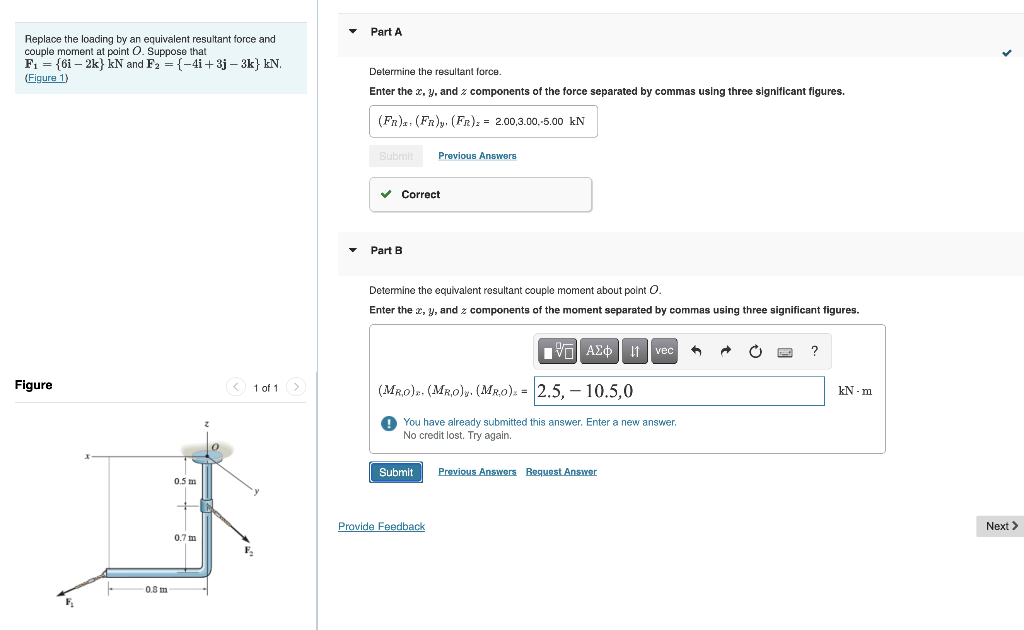The width and height of the screenshot is (1024, 630).
Task: Open help with the question mark icon
Action: pyautogui.click(x=814, y=351)
